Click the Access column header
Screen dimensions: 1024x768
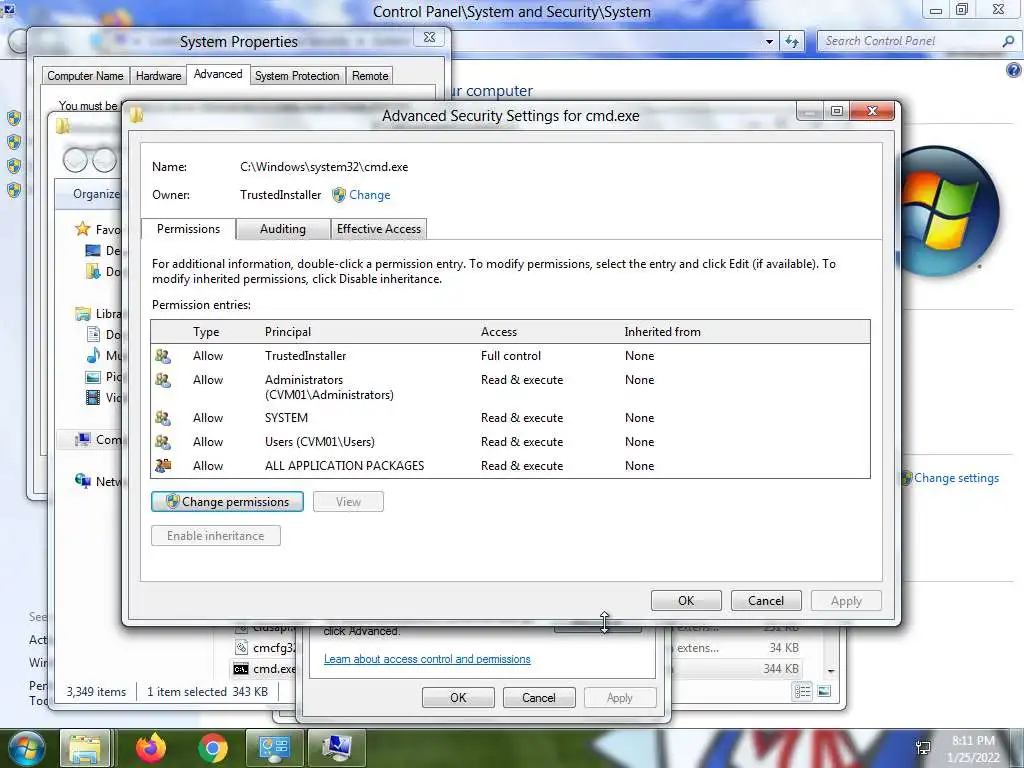[499, 332]
